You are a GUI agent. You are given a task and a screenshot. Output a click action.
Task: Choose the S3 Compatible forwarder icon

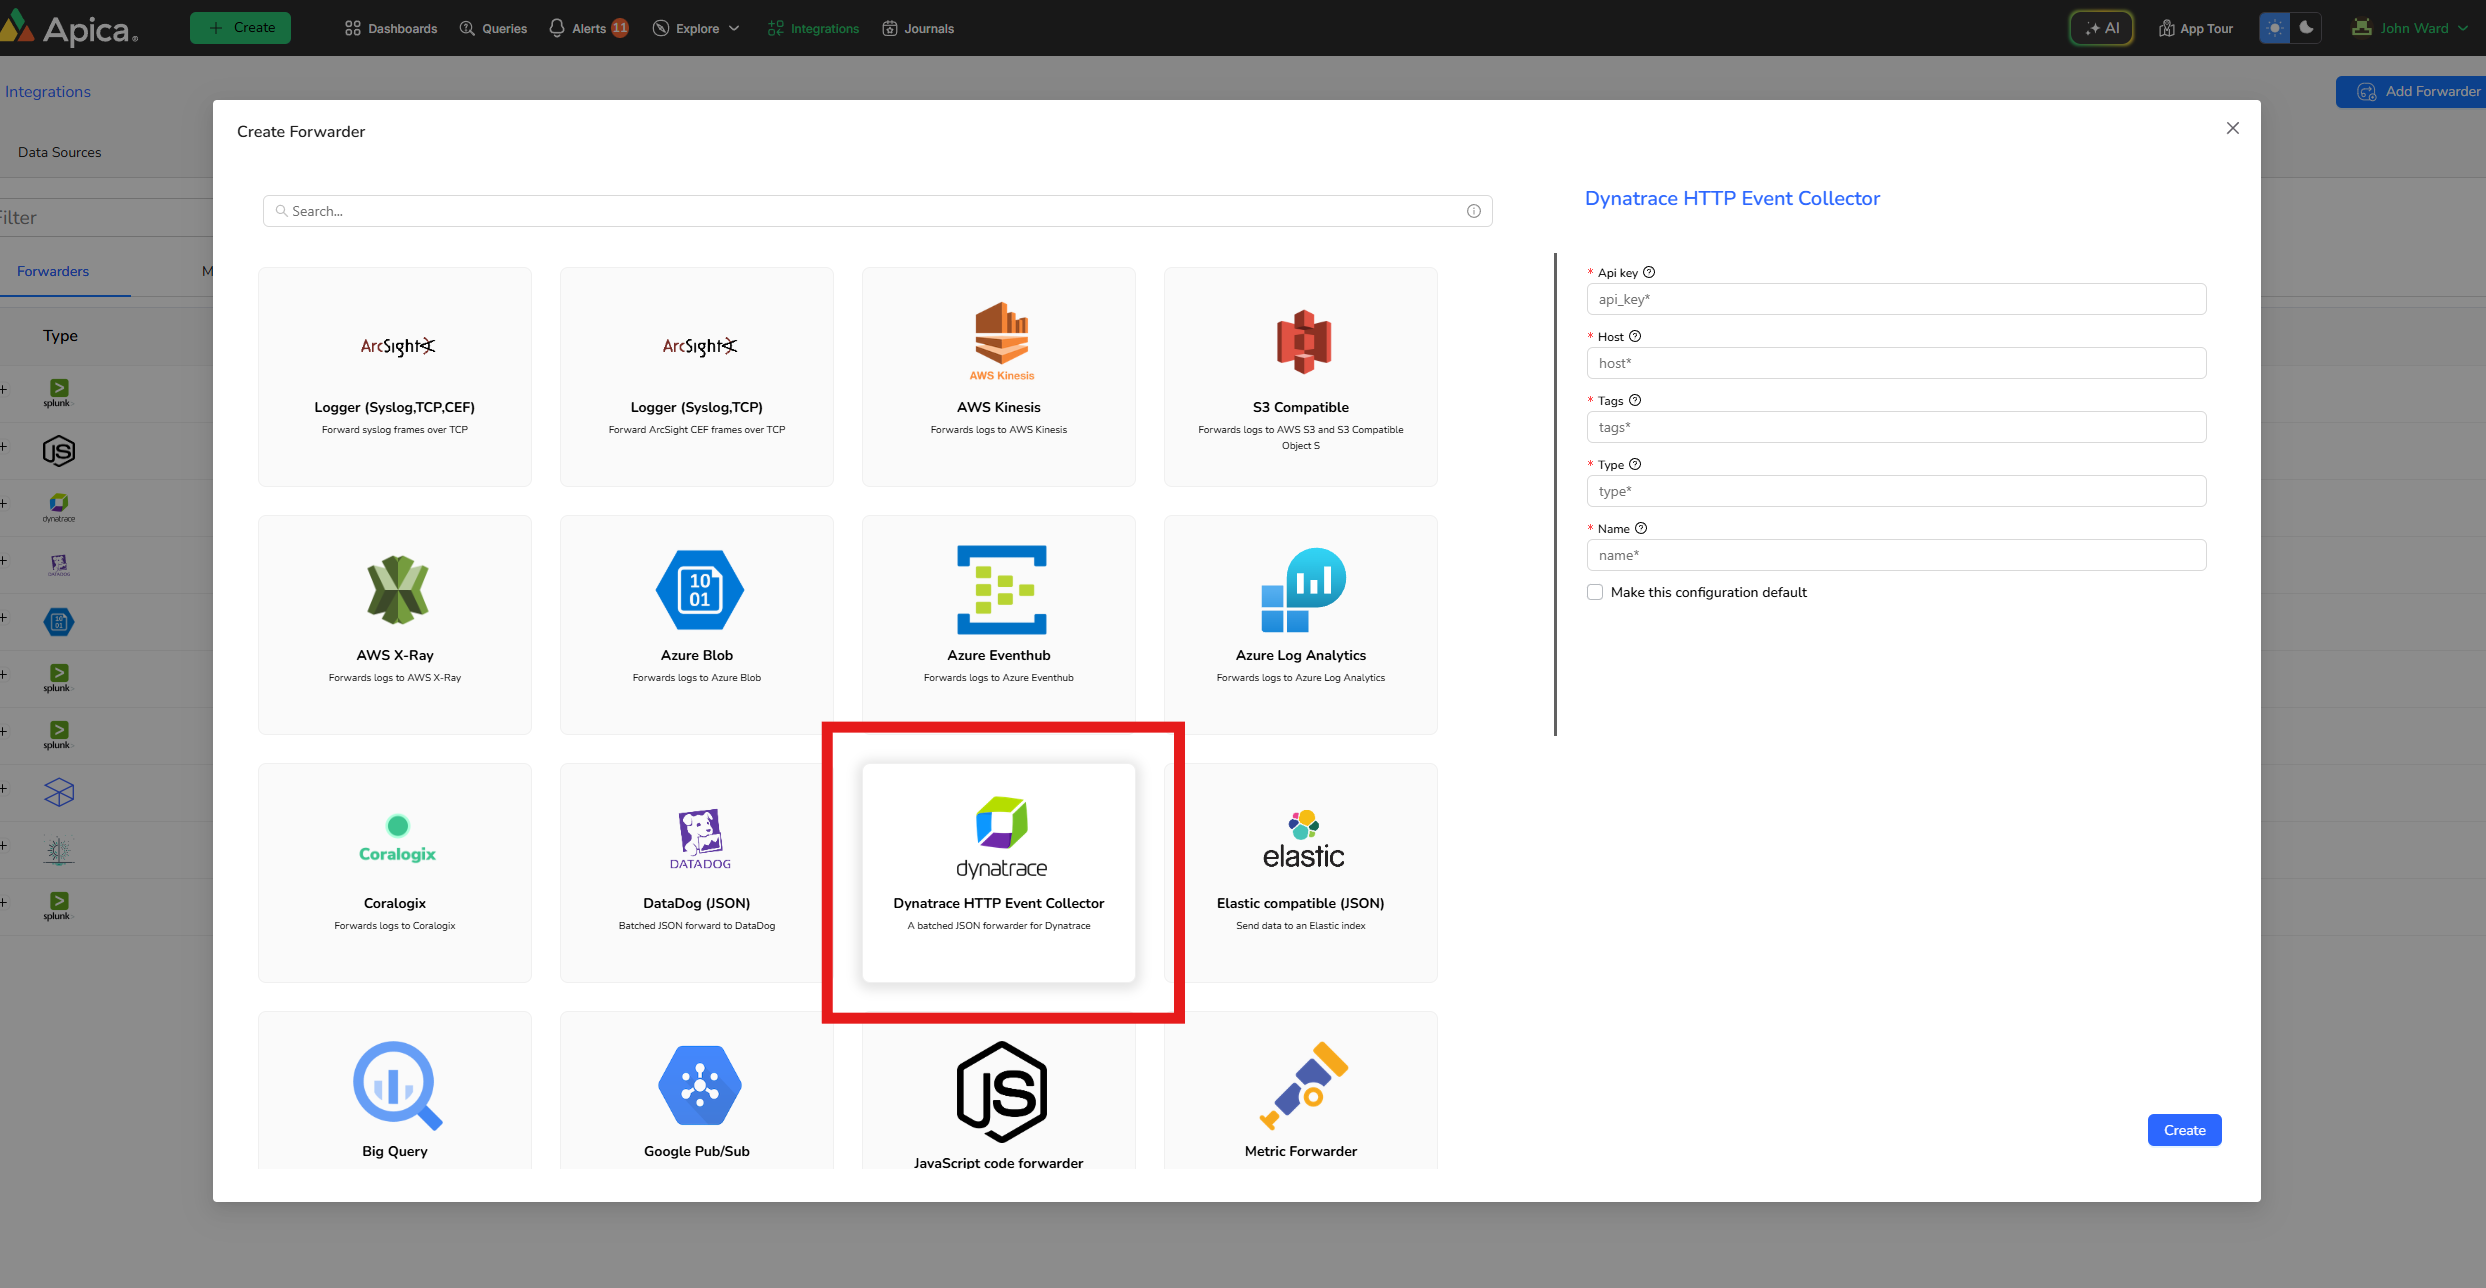point(1302,341)
